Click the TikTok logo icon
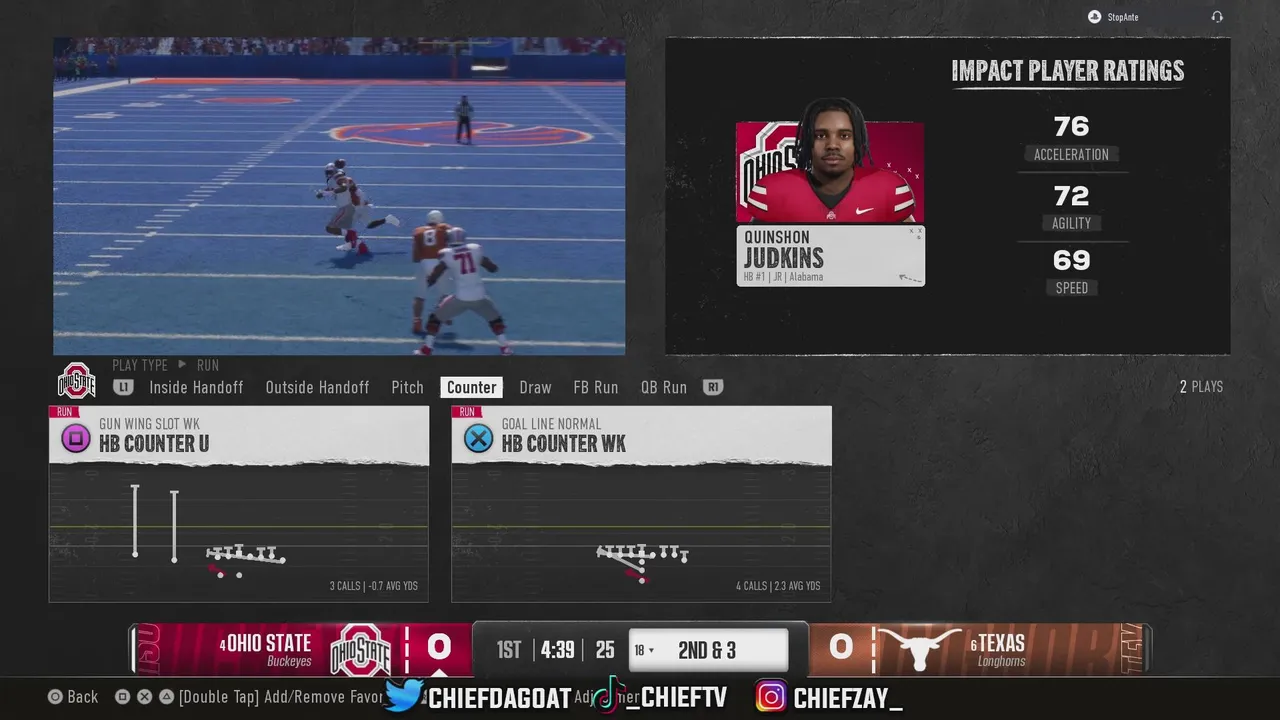This screenshot has width=1280, height=720. (608, 696)
